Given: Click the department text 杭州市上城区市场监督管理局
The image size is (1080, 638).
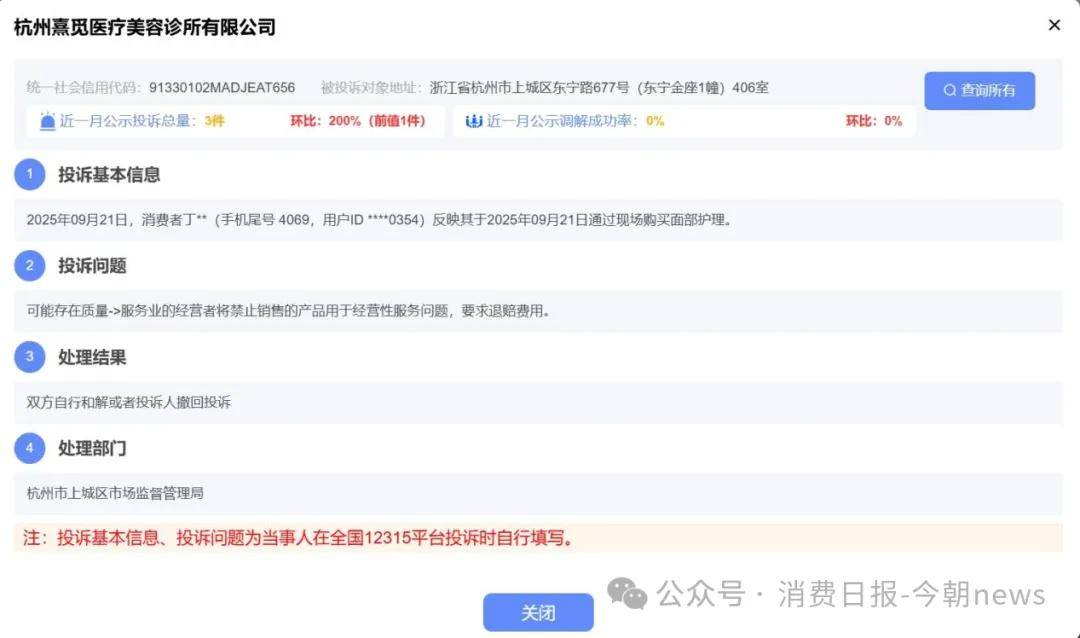Looking at the screenshot, I should click(115, 493).
